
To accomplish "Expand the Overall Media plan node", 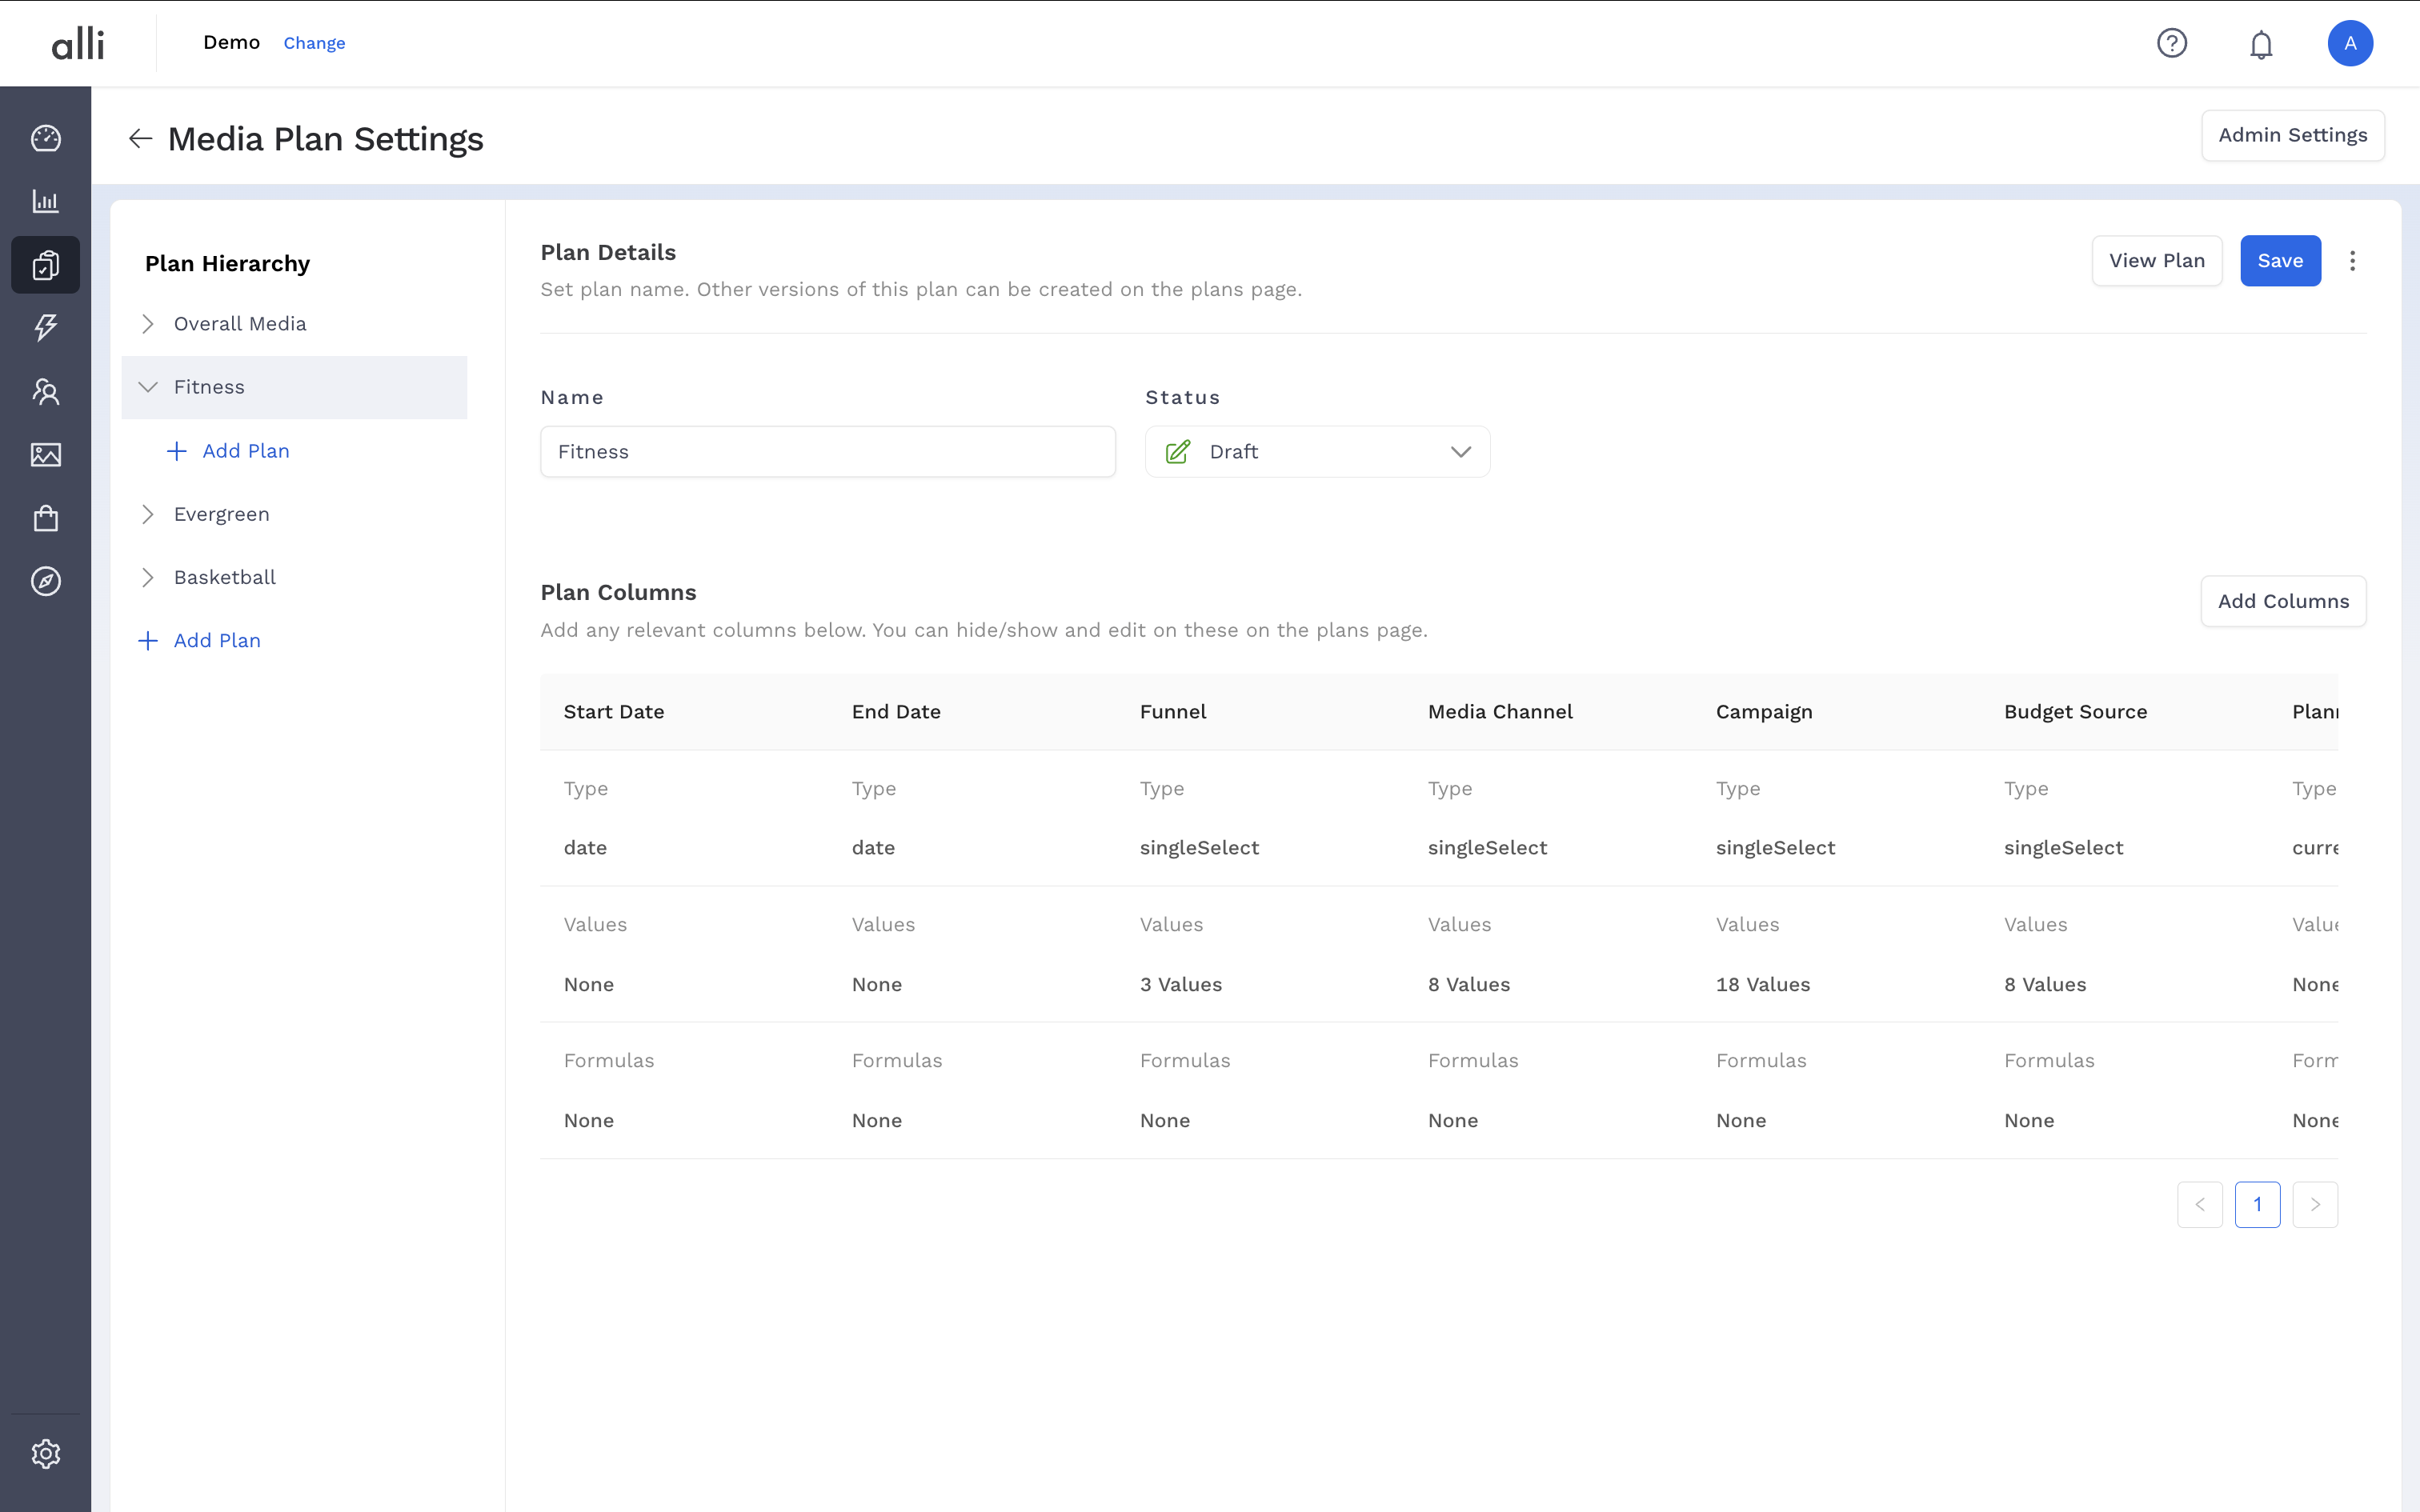I will [x=148, y=324].
